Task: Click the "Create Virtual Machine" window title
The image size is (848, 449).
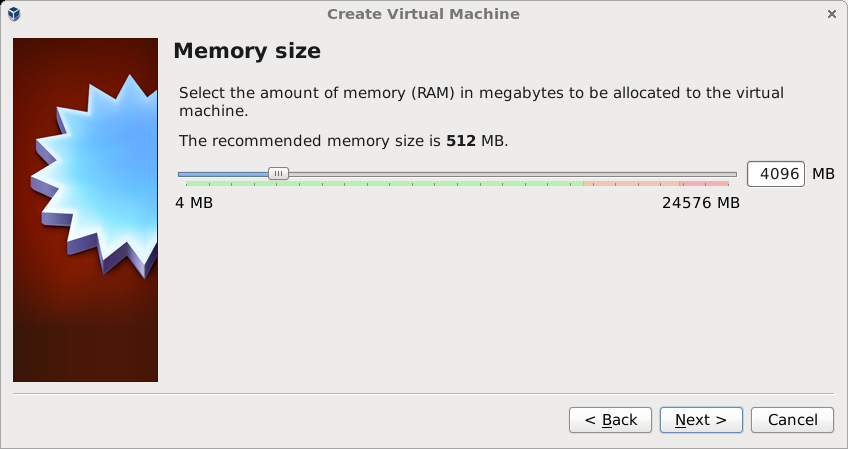Action: click(423, 14)
